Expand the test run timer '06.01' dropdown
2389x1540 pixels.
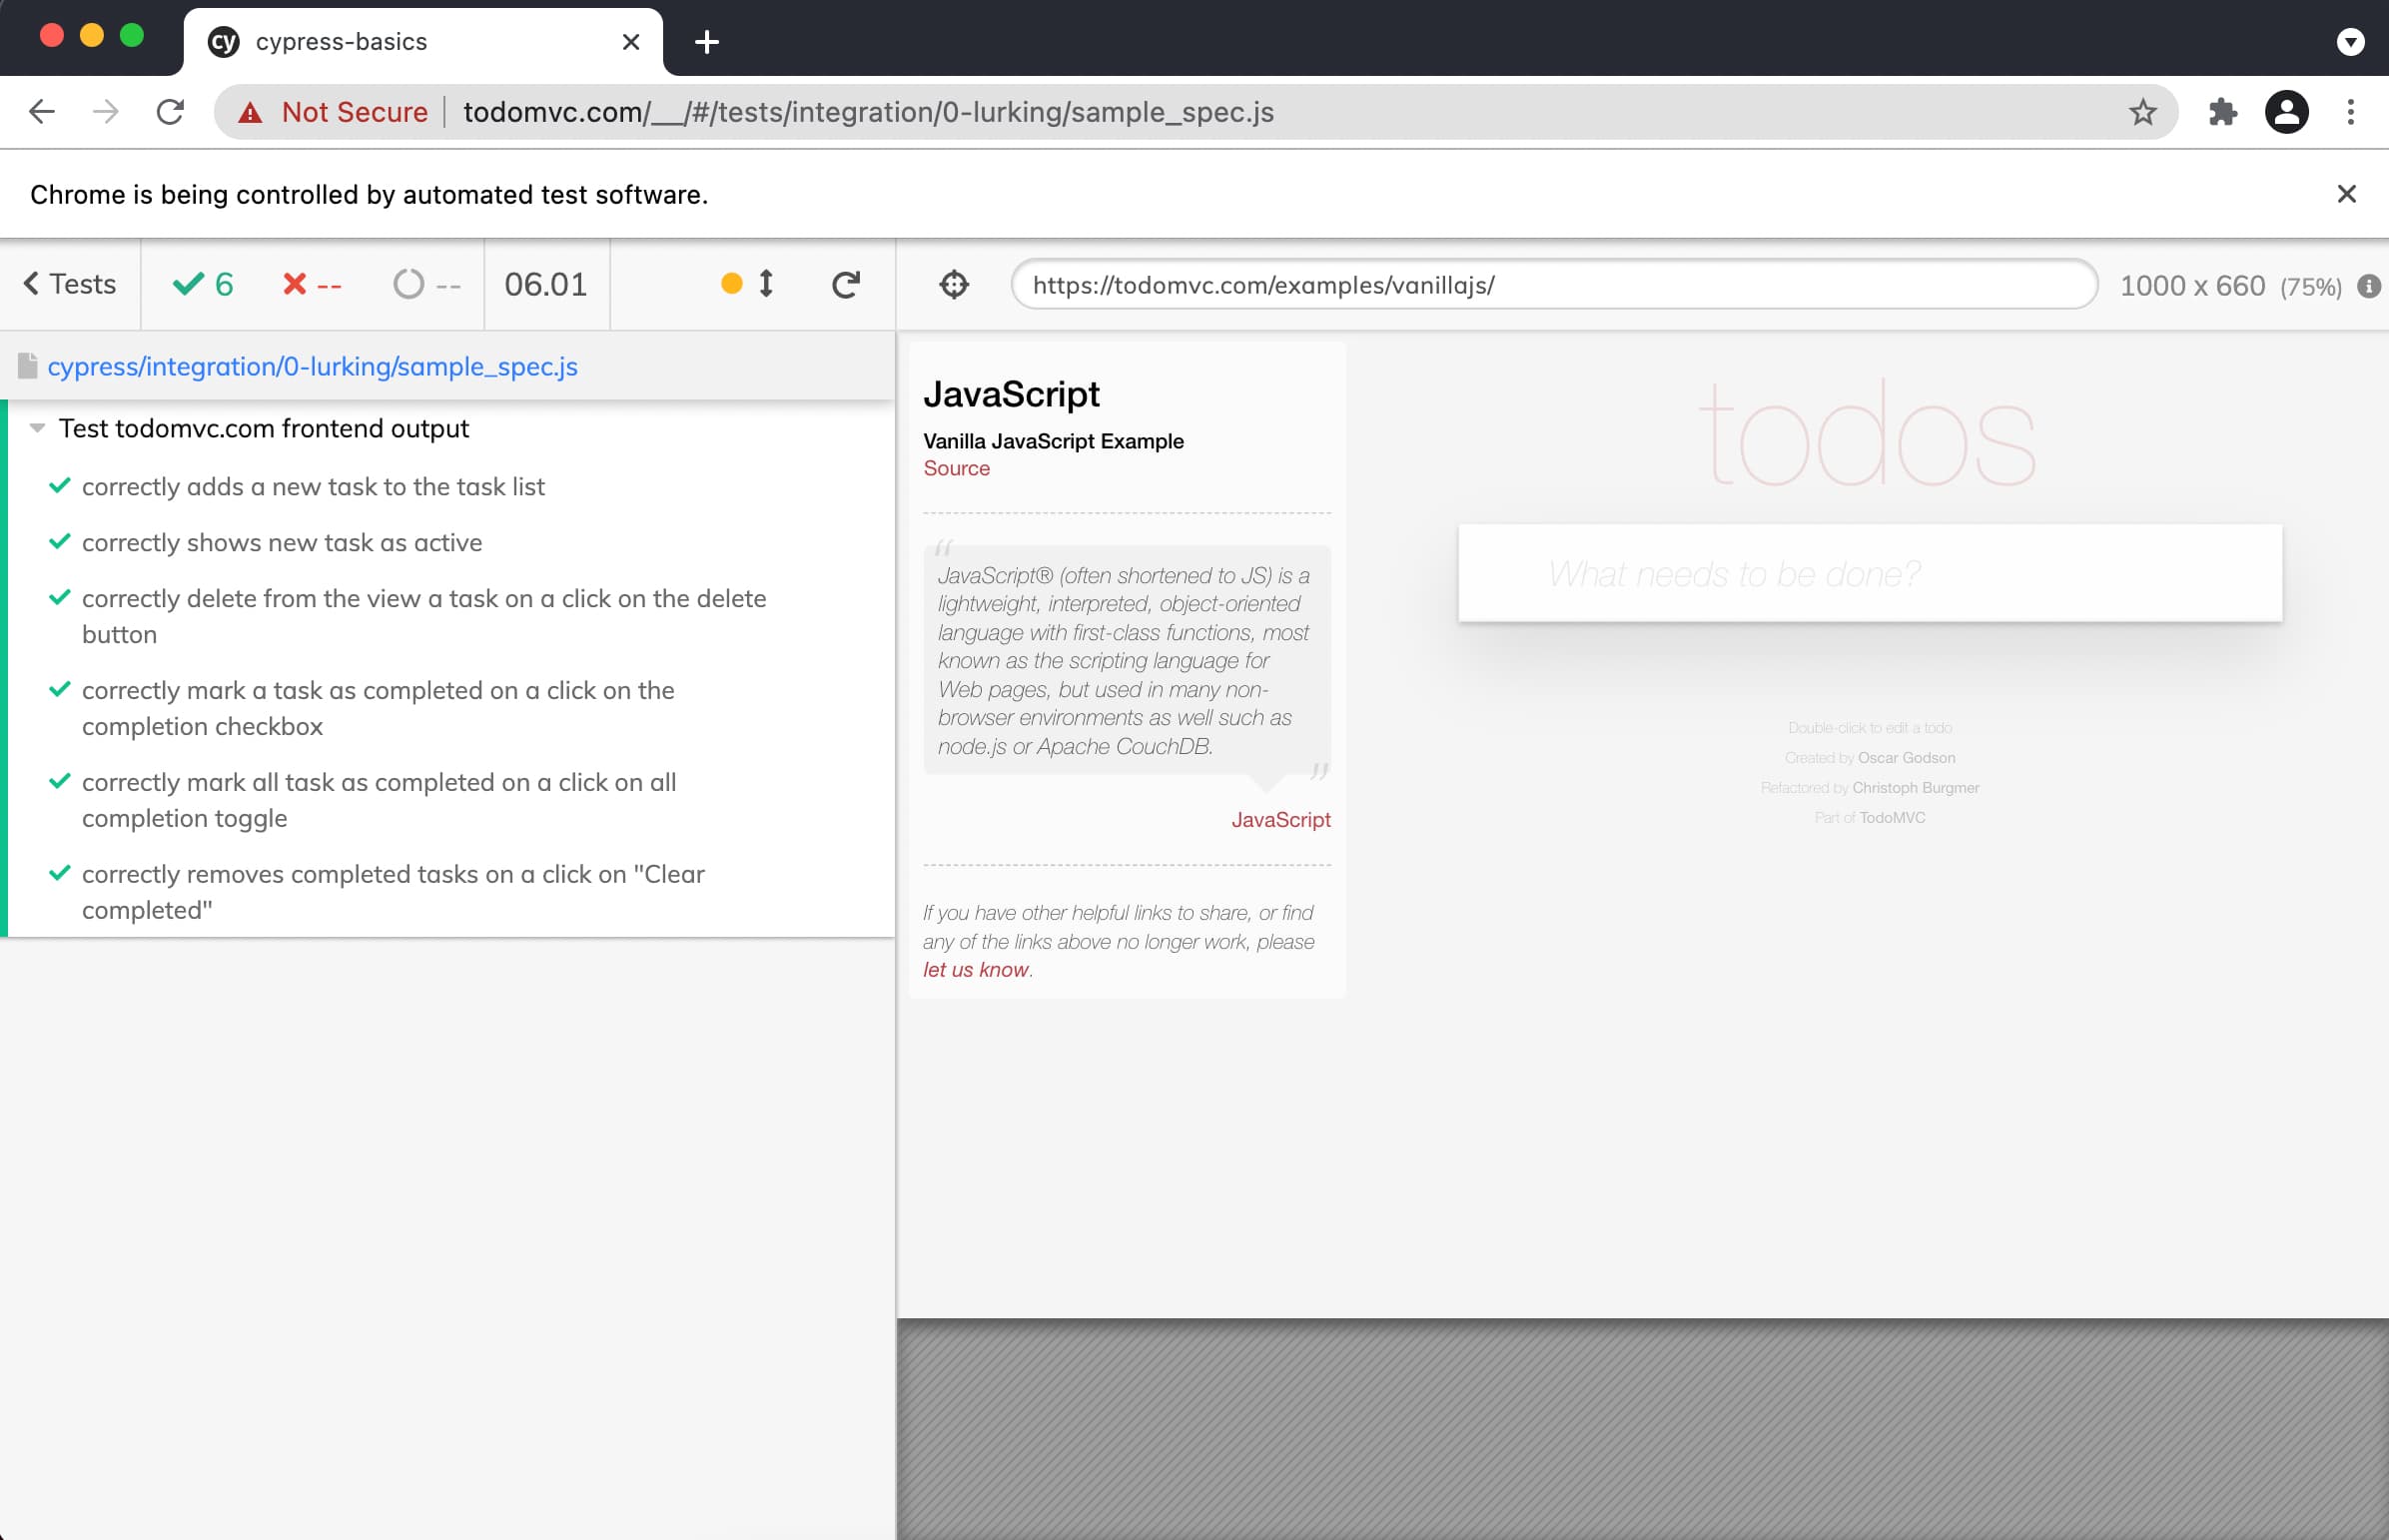click(x=545, y=284)
